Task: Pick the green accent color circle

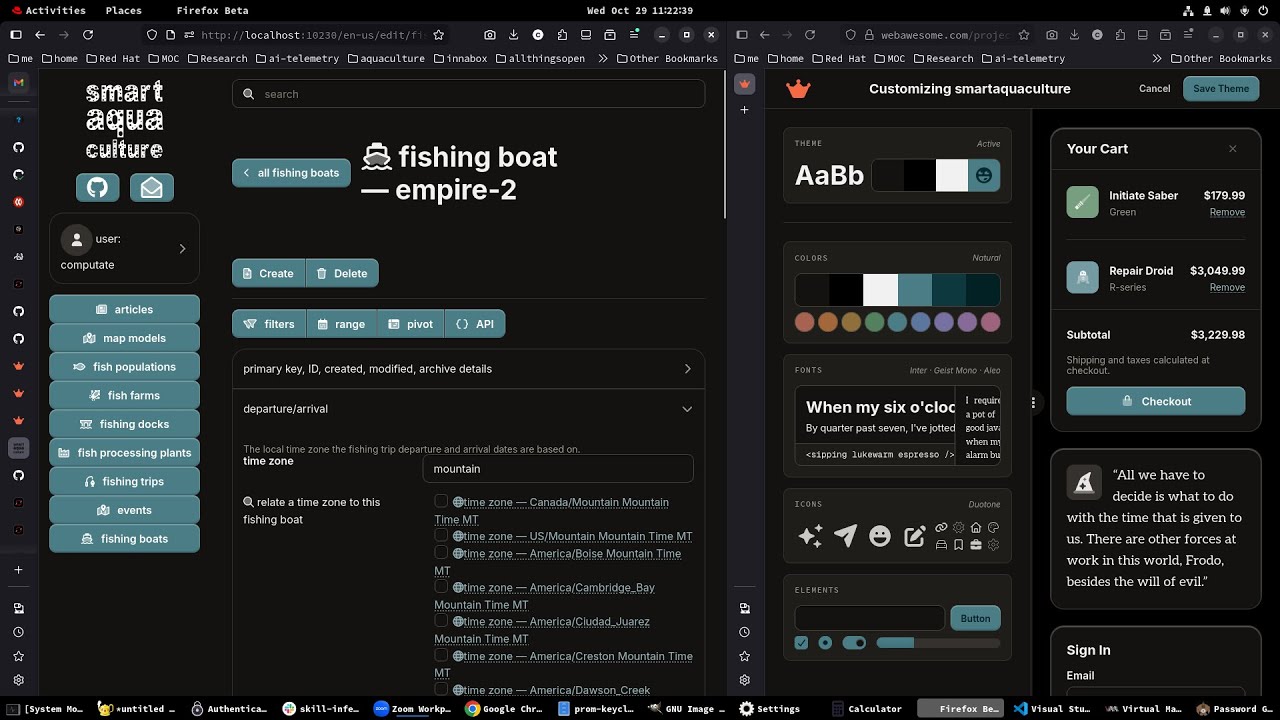Action: click(874, 322)
